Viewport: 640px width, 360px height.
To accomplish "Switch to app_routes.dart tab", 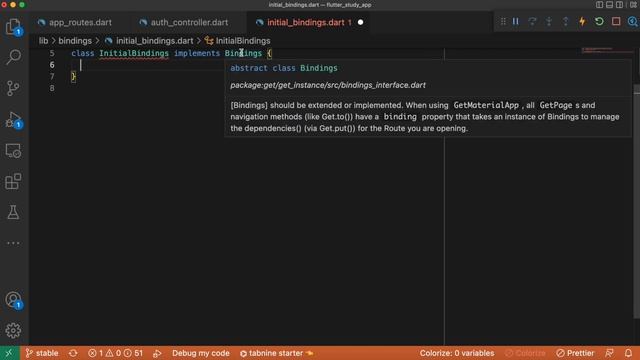I will (x=80, y=22).
